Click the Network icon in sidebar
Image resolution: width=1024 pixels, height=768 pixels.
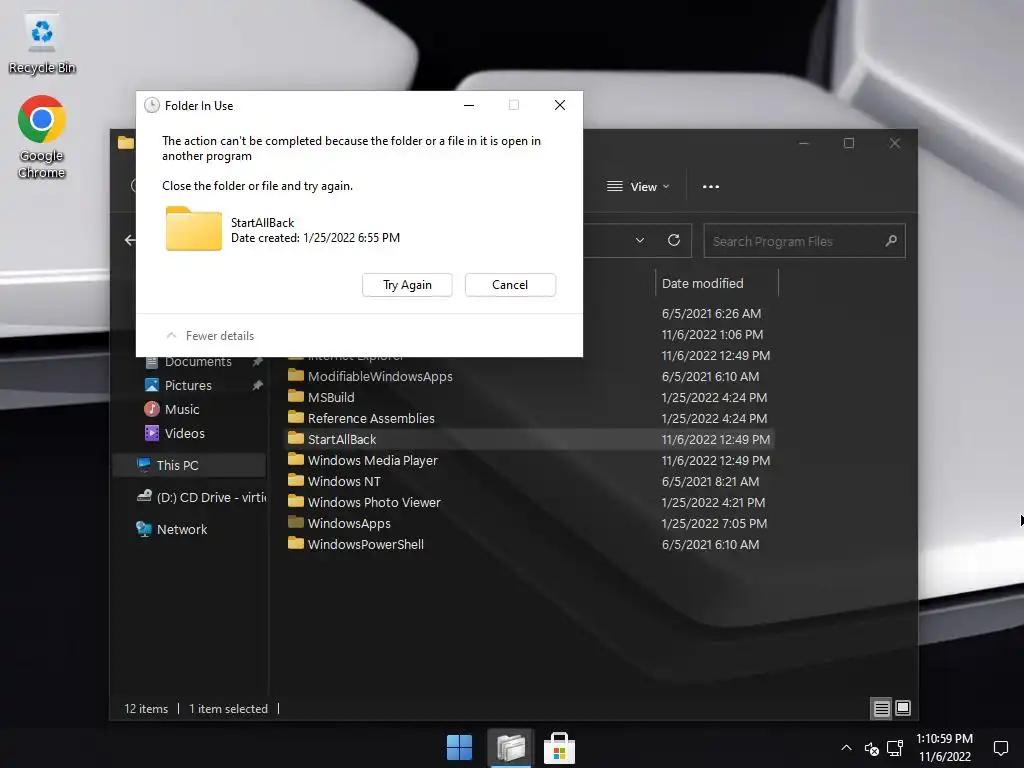point(144,529)
